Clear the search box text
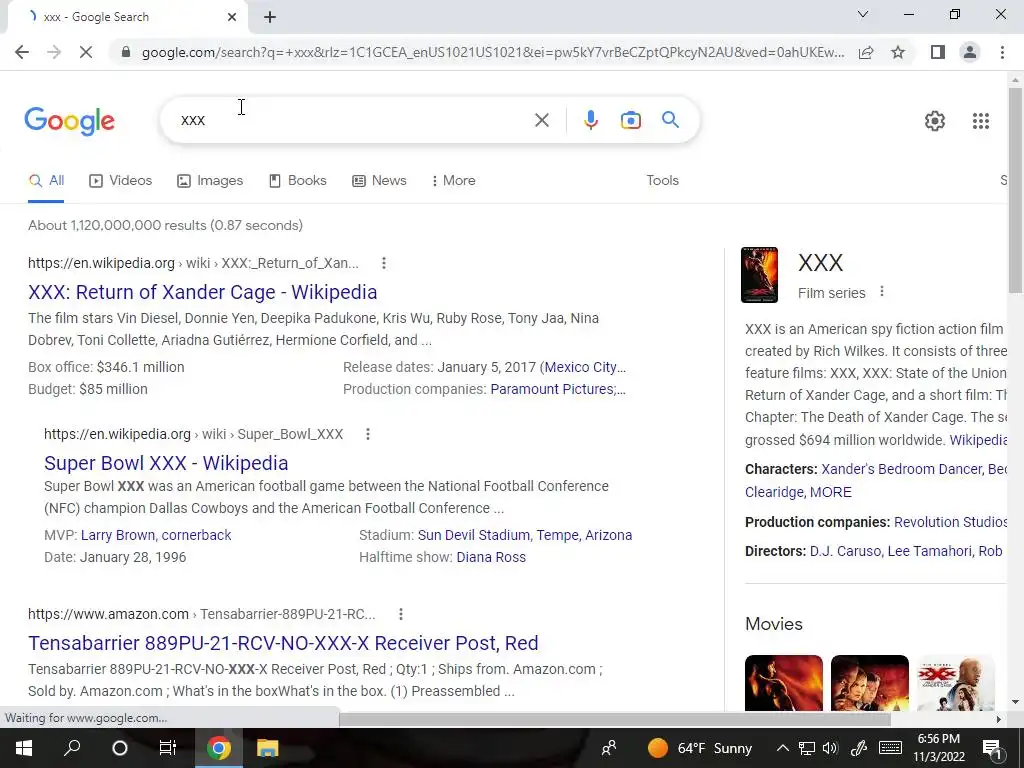 [541, 120]
